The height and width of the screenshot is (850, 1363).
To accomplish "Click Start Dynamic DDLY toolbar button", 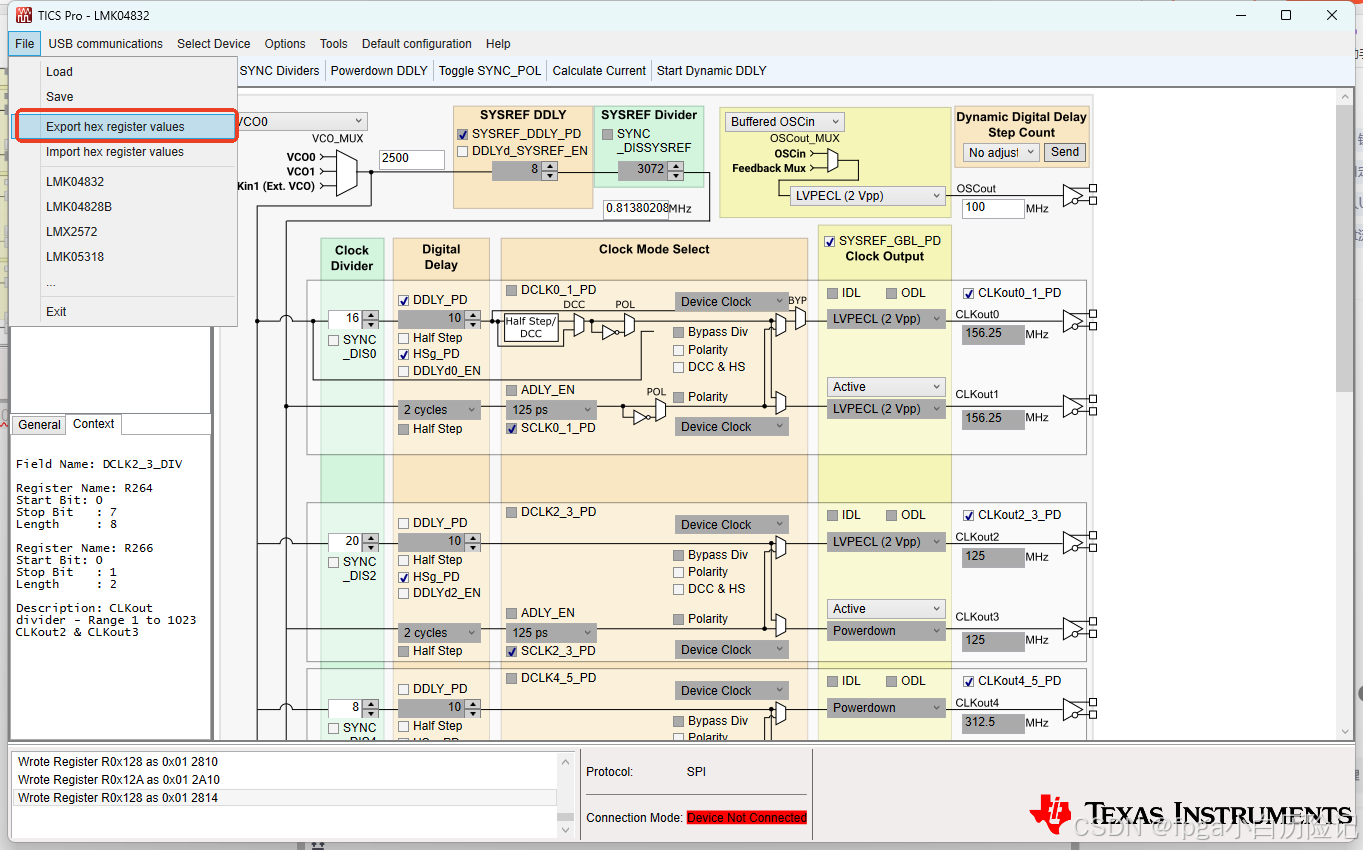I will 712,71.
